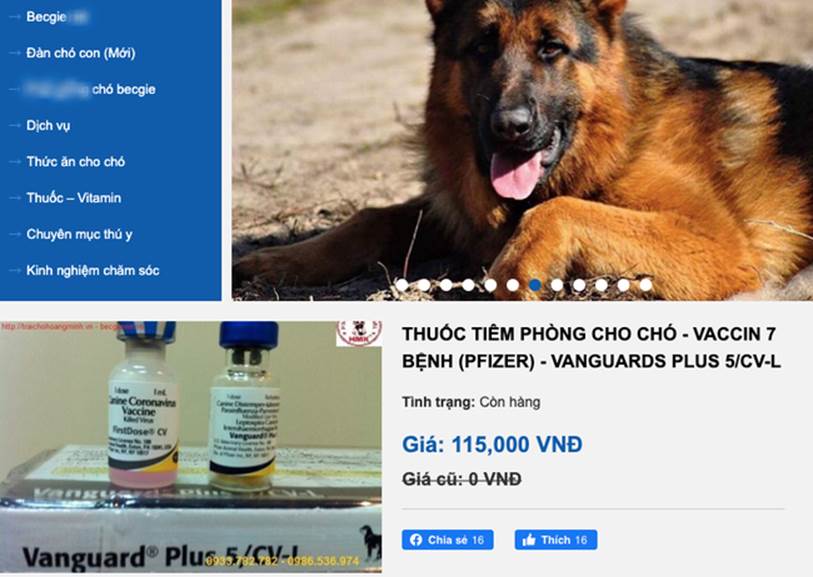Click the arrow icon beside Dịch vụ

[x=15, y=125]
